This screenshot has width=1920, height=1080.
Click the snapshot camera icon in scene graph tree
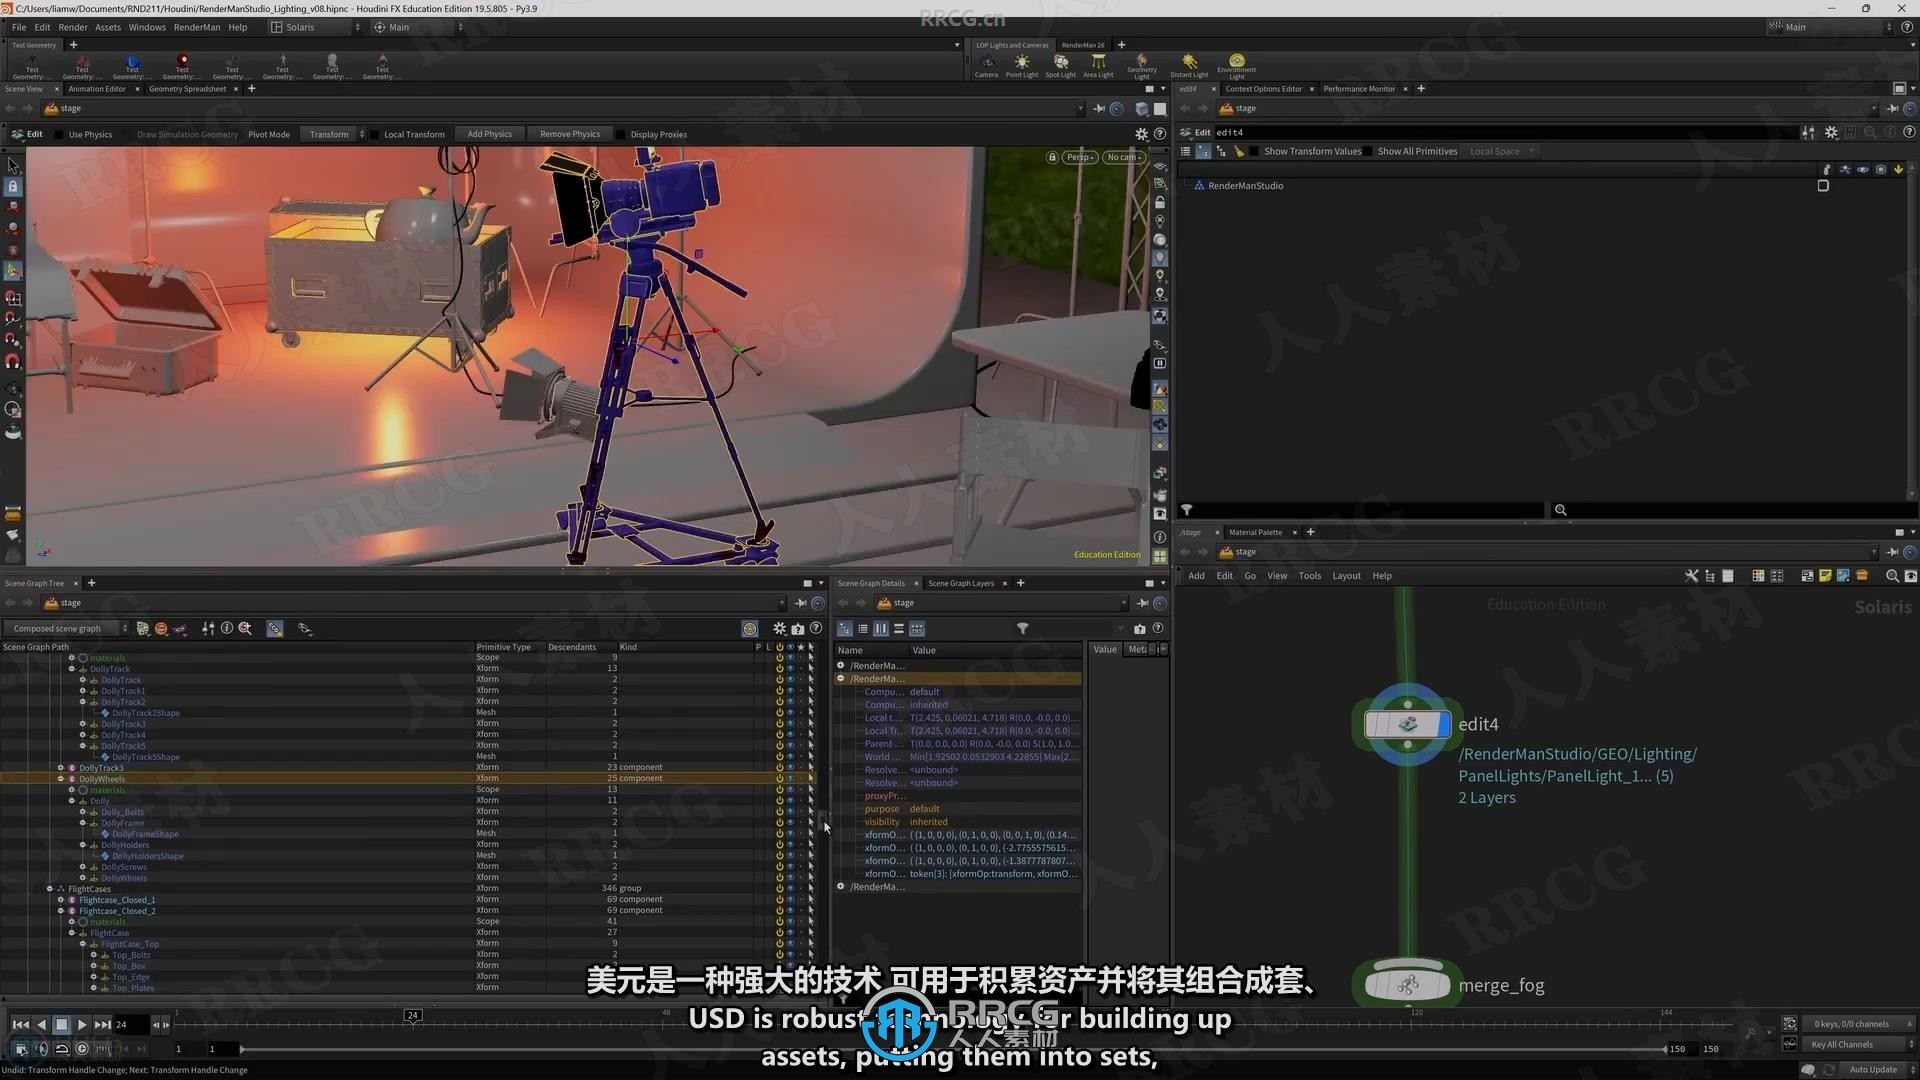coord(798,629)
